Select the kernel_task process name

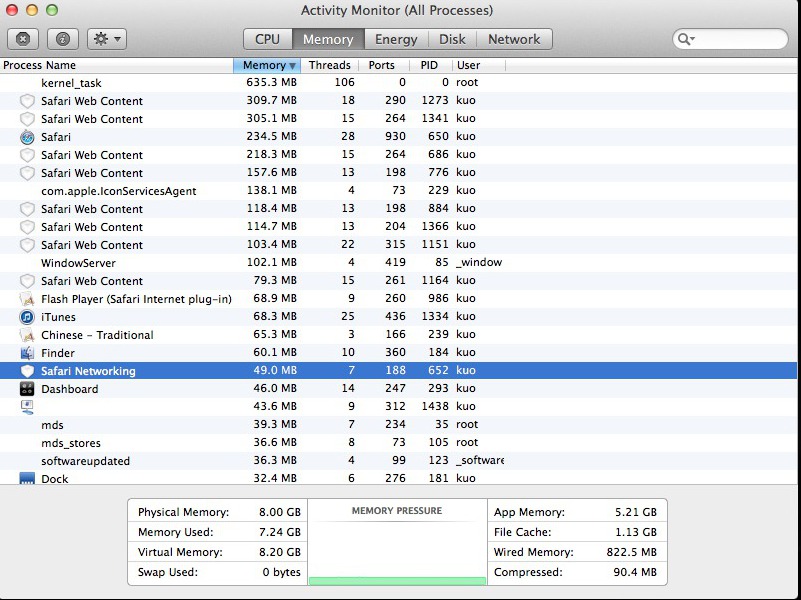(71, 83)
